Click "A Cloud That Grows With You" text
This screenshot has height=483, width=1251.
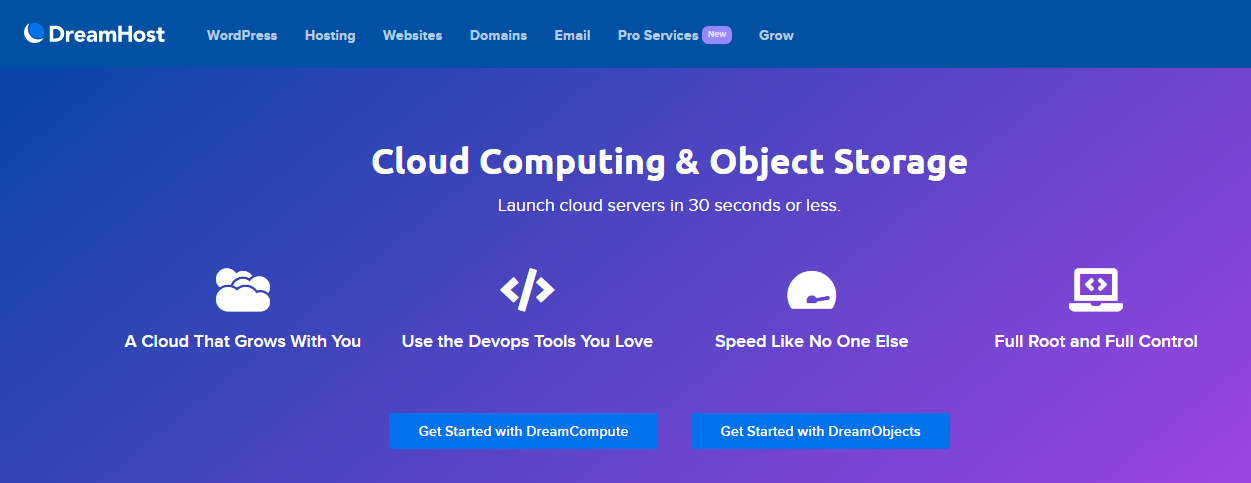click(243, 341)
